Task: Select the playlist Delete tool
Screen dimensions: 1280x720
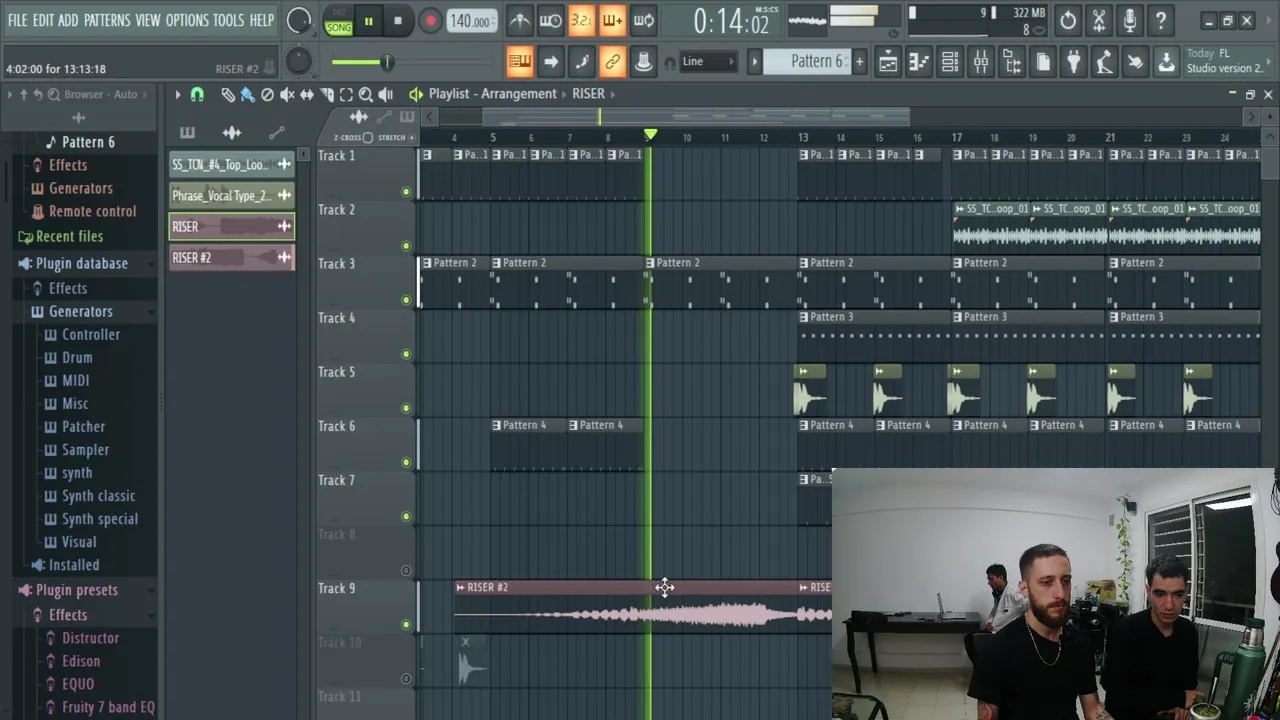Action: click(x=267, y=94)
